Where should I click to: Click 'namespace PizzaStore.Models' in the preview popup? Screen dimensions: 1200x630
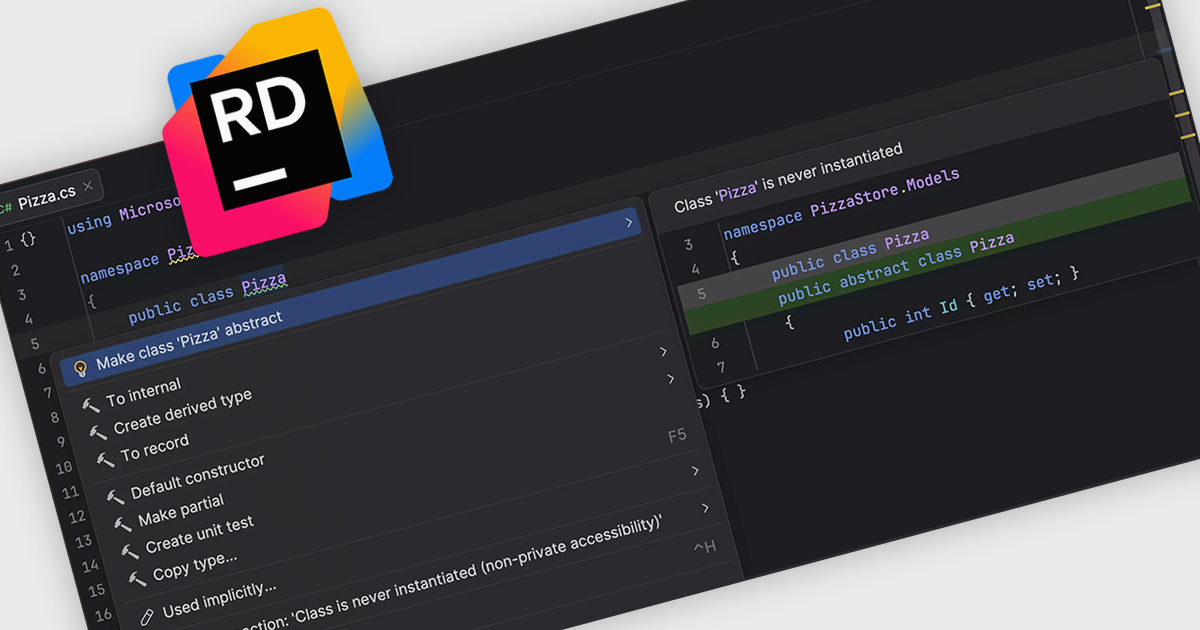[x=841, y=203]
